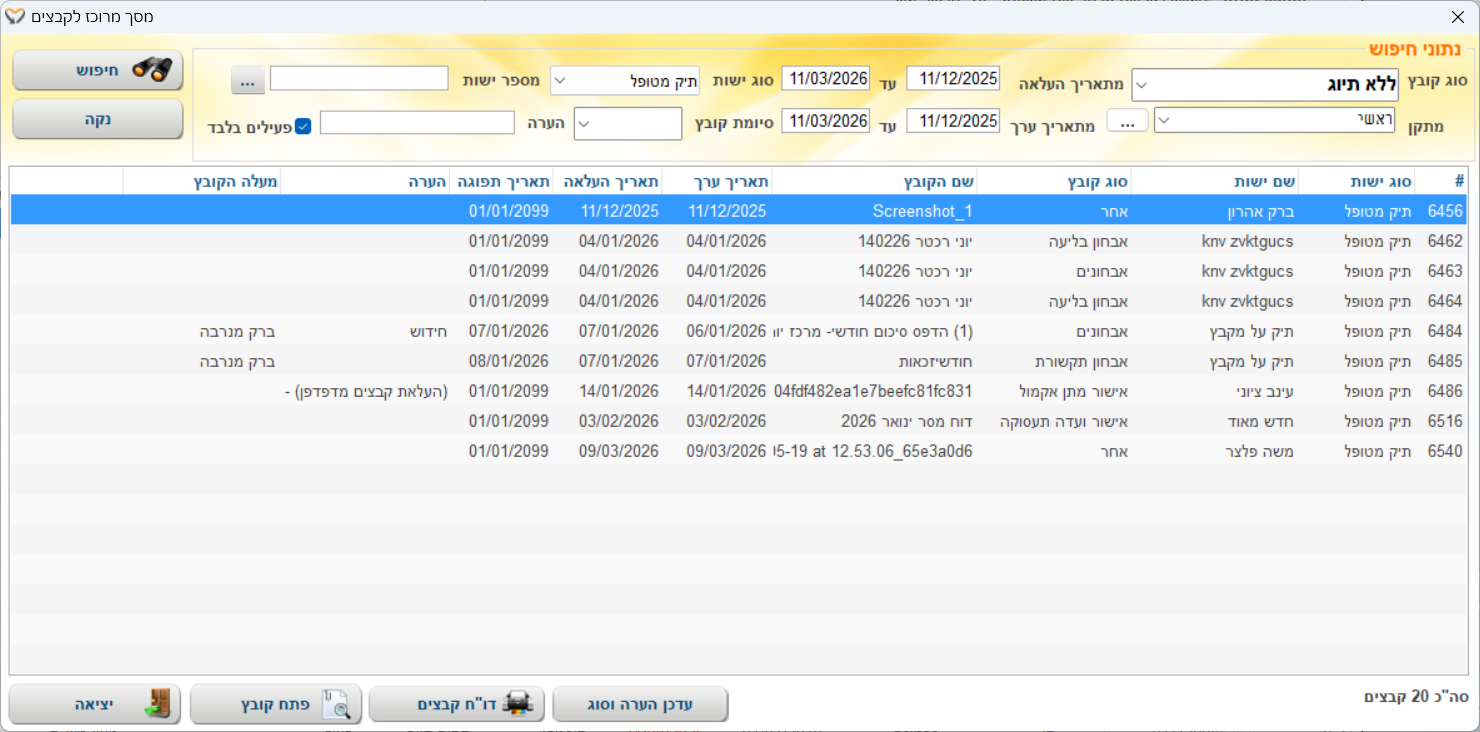Click the browse button next to facility

(1127, 121)
